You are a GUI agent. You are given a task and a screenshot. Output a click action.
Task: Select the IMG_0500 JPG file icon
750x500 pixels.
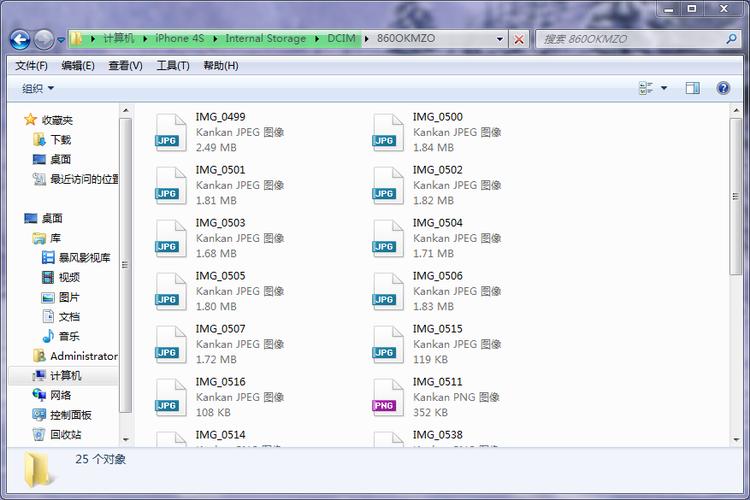pyautogui.click(x=388, y=133)
